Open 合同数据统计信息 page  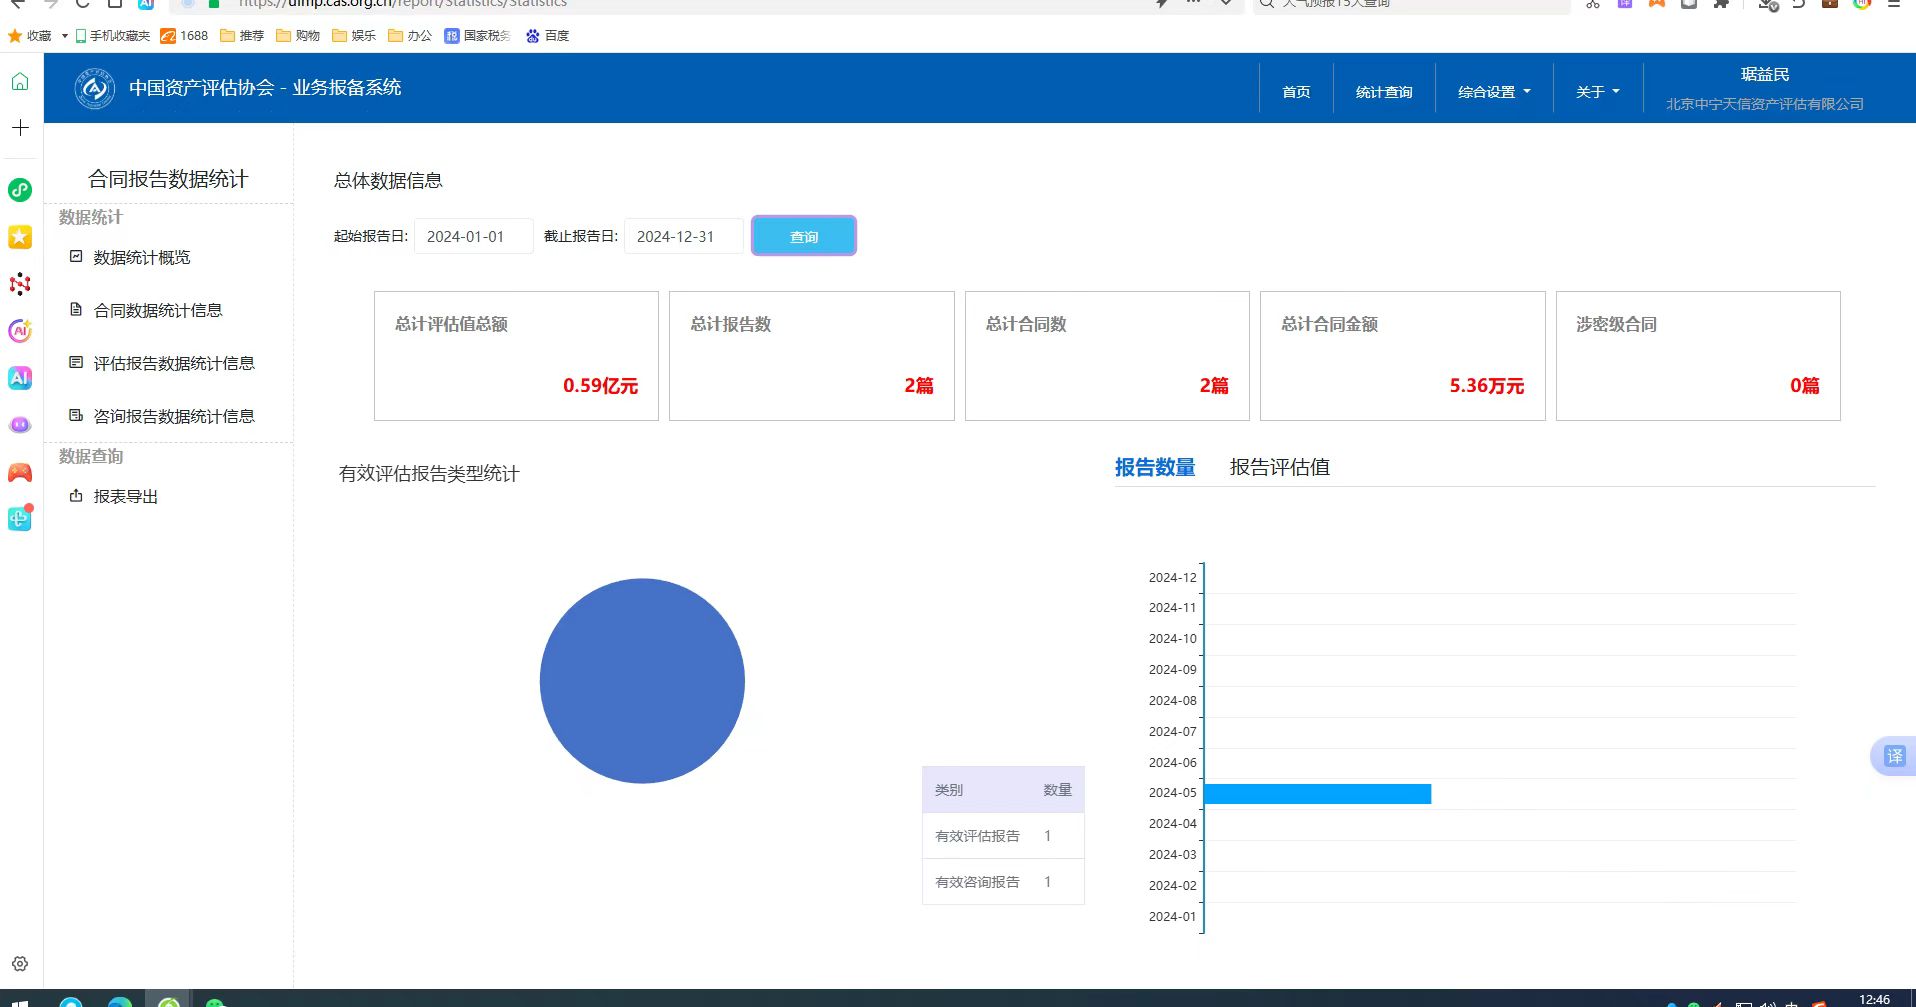coord(157,311)
